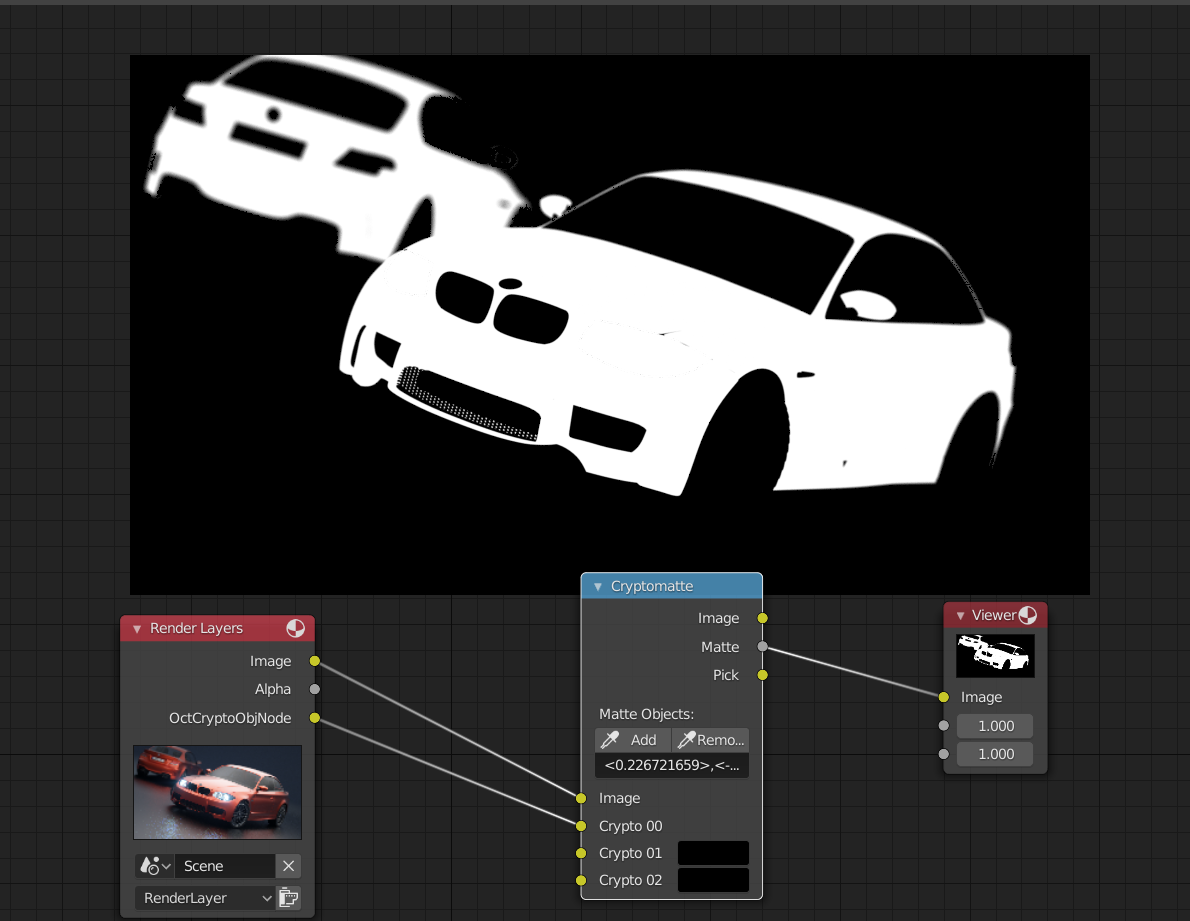
Task: Select the Render Layers node title
Action: pyautogui.click(x=197, y=628)
